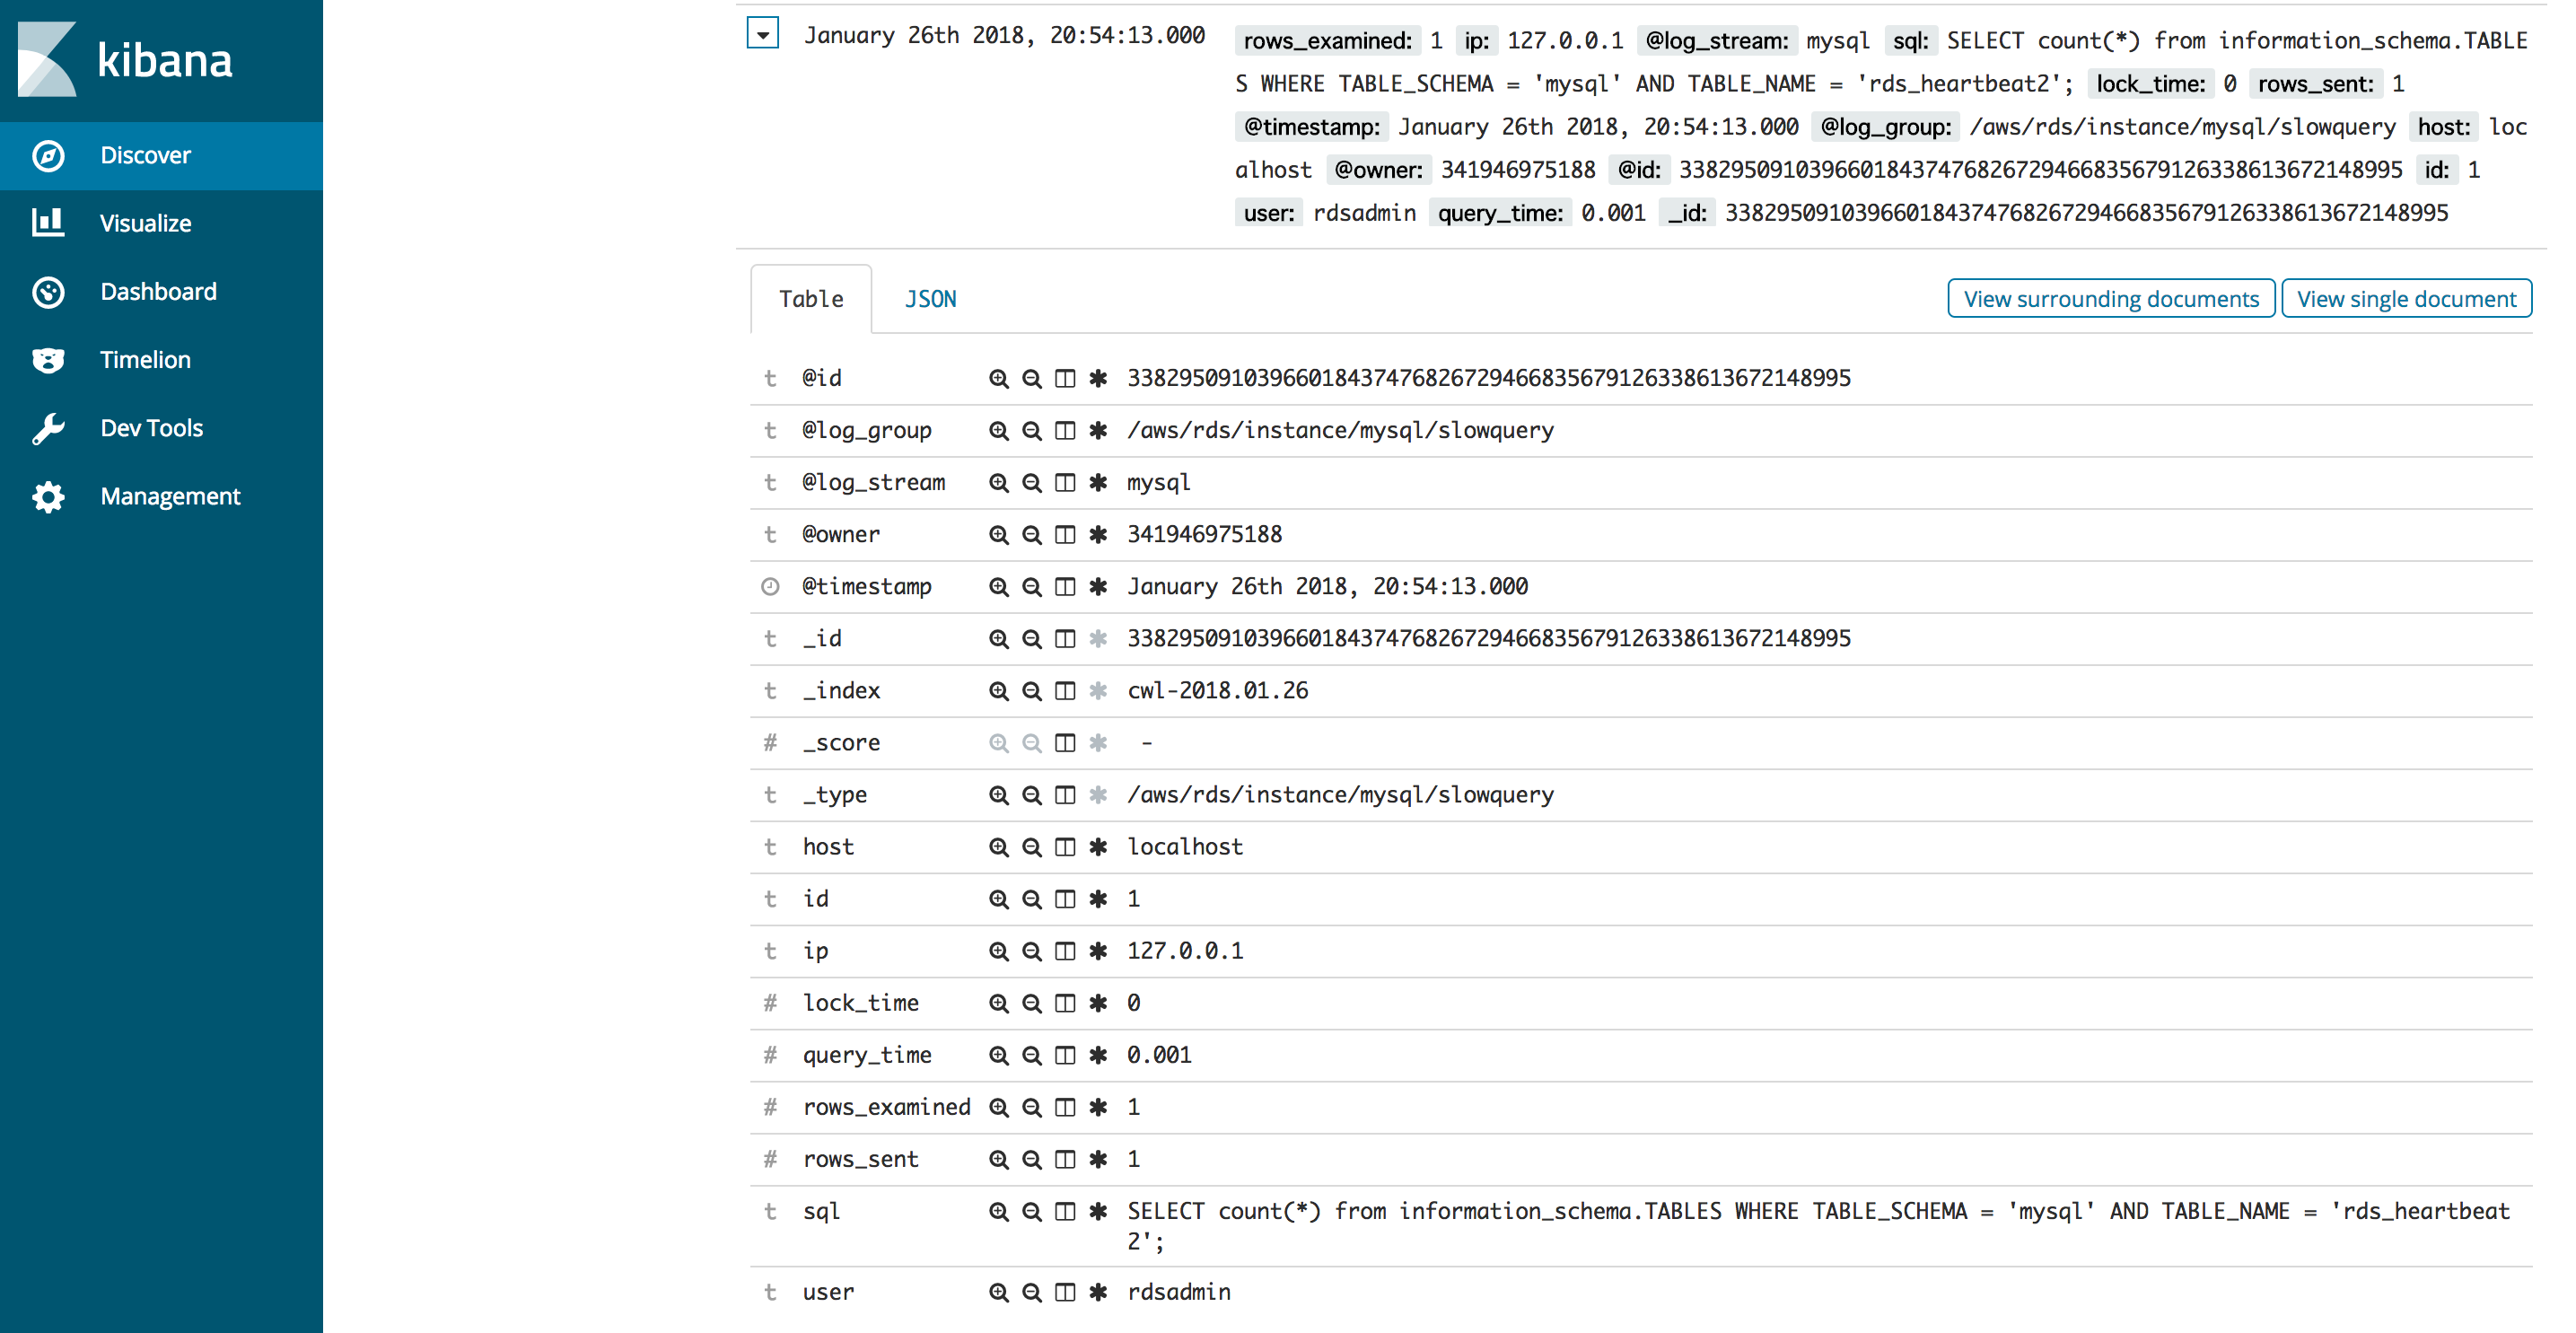The height and width of the screenshot is (1333, 2576).
Task: Filter out value on rows_sent row
Action: coord(1031,1158)
